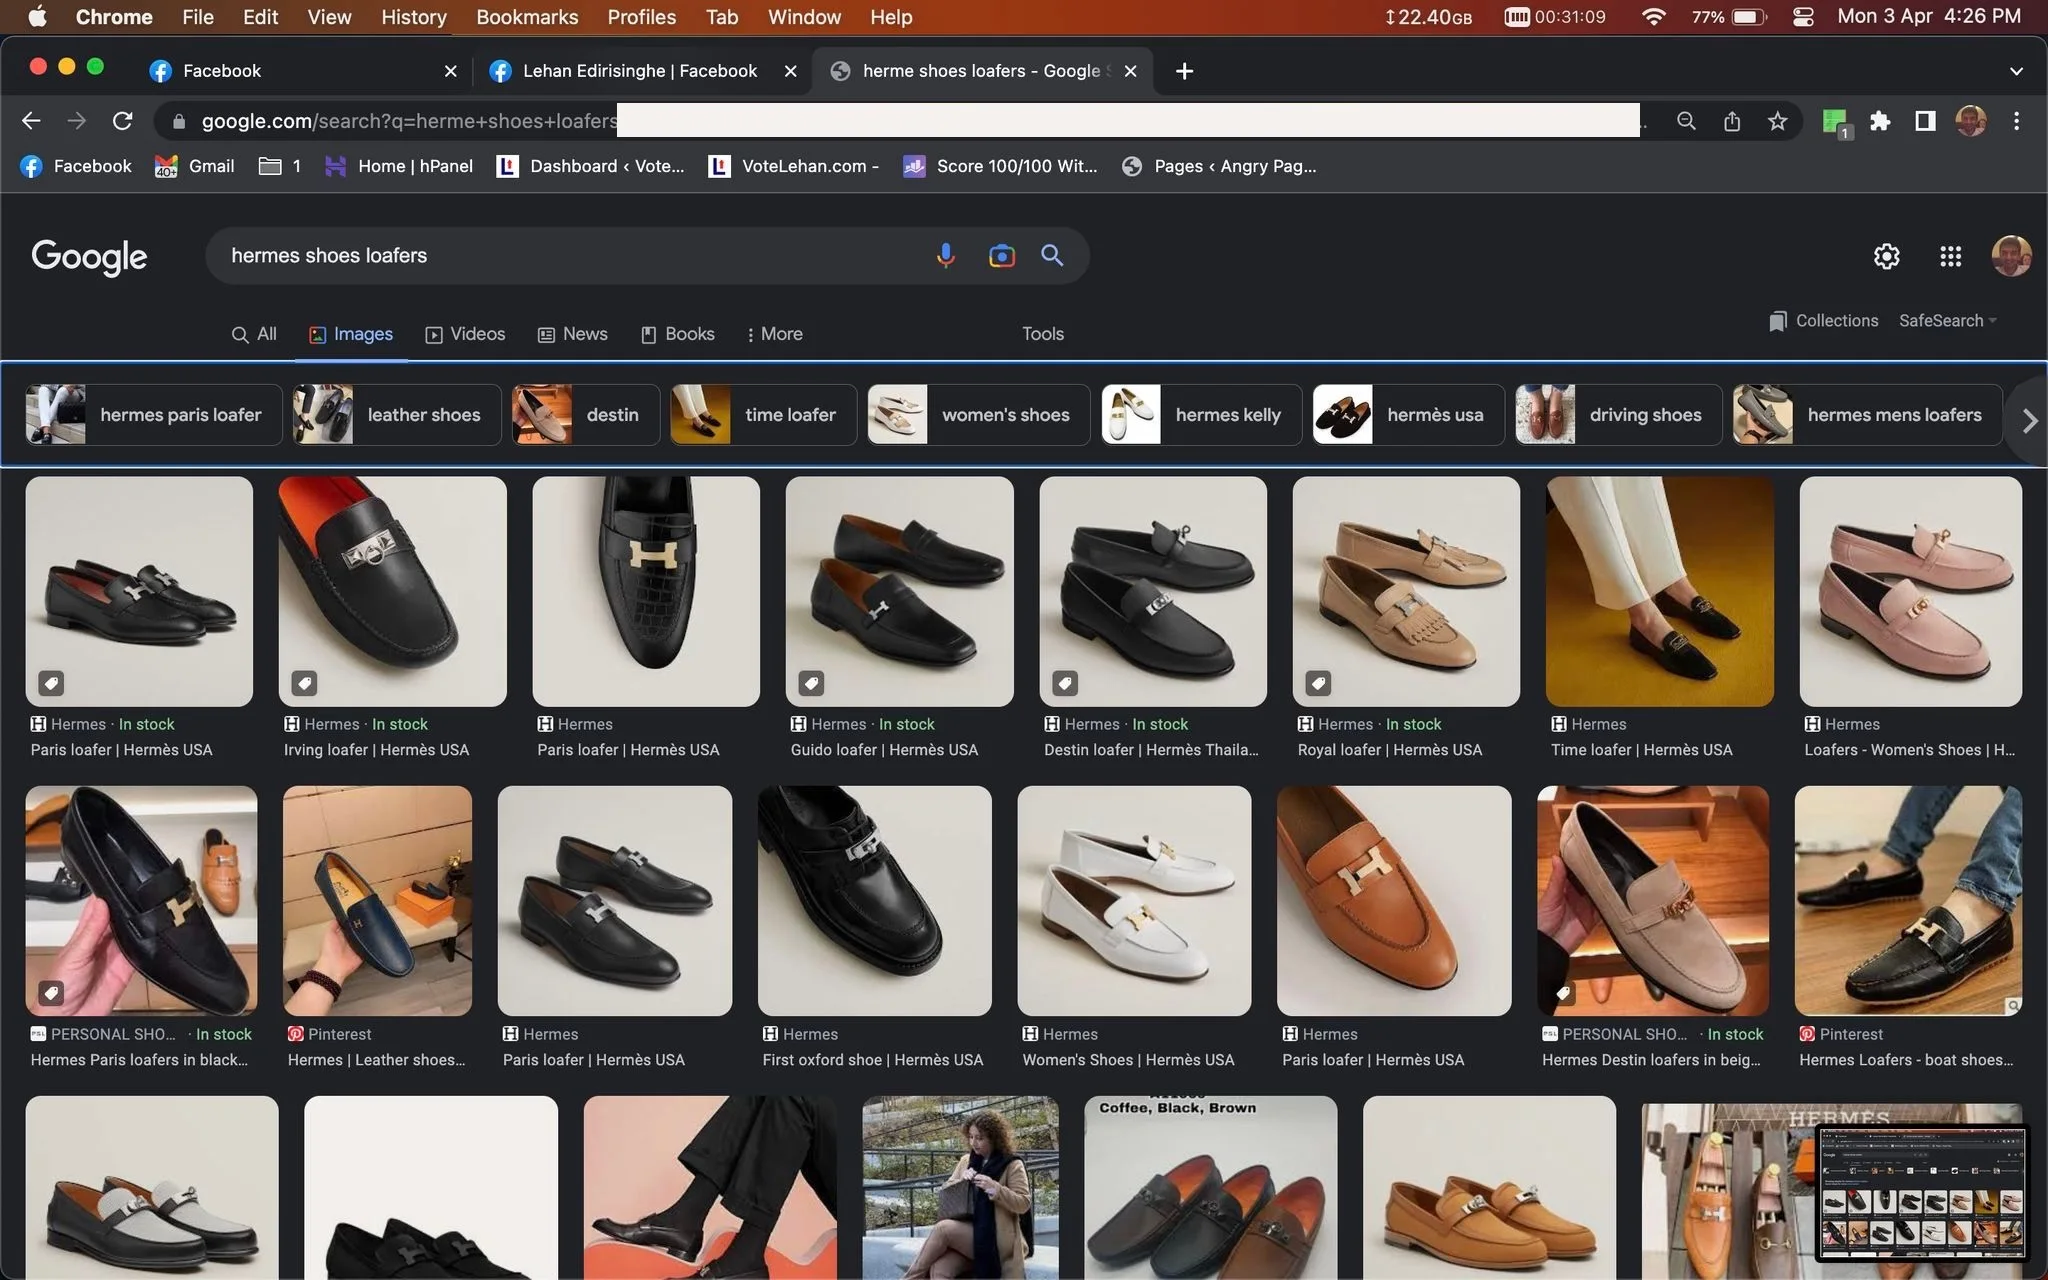Image resolution: width=2048 pixels, height=1280 pixels.
Task: Click product tag icon on Irving loafer image
Action: coord(304,683)
